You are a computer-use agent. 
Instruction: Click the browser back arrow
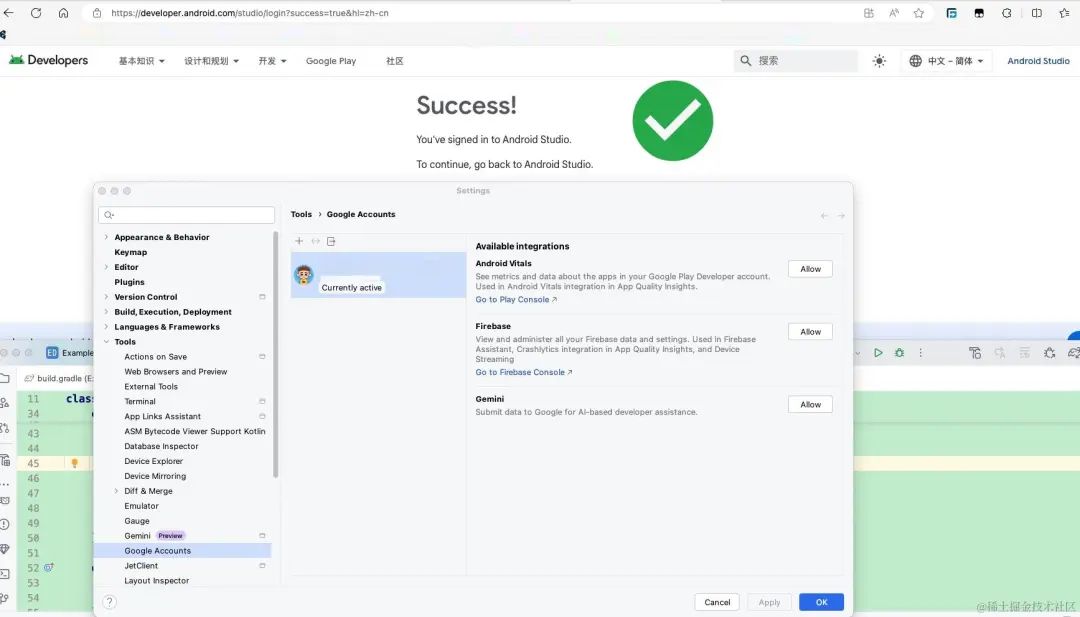pyautogui.click(x=8, y=12)
